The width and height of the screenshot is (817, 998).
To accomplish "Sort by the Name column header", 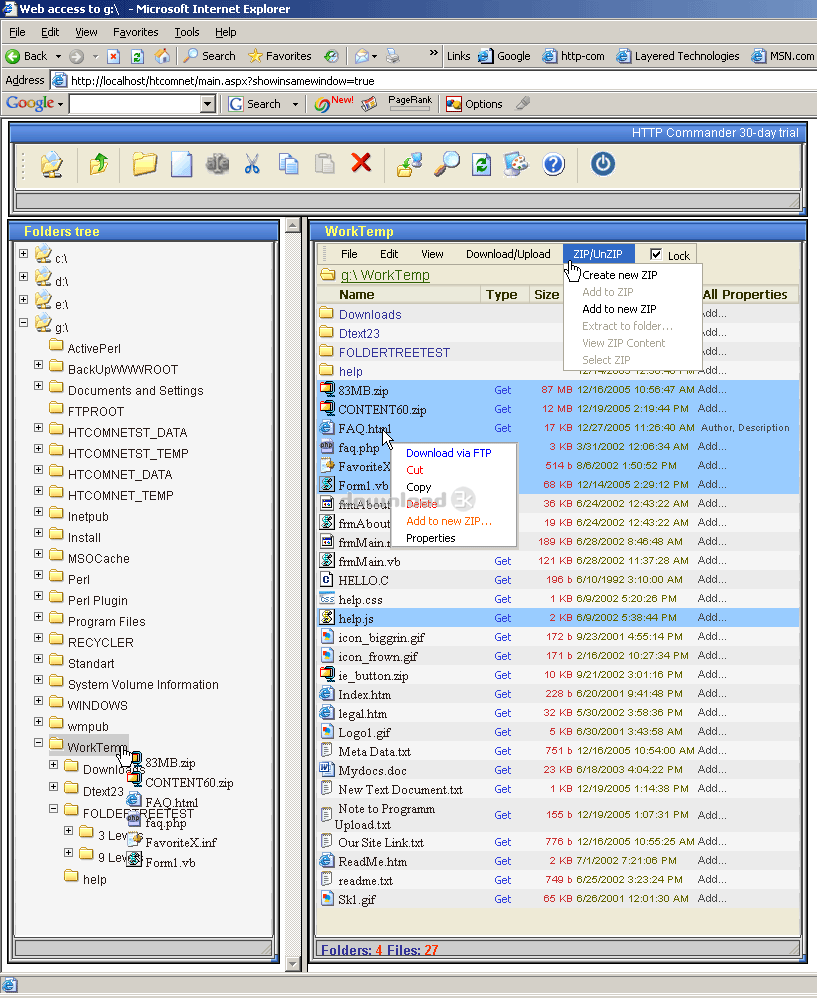I will point(356,295).
